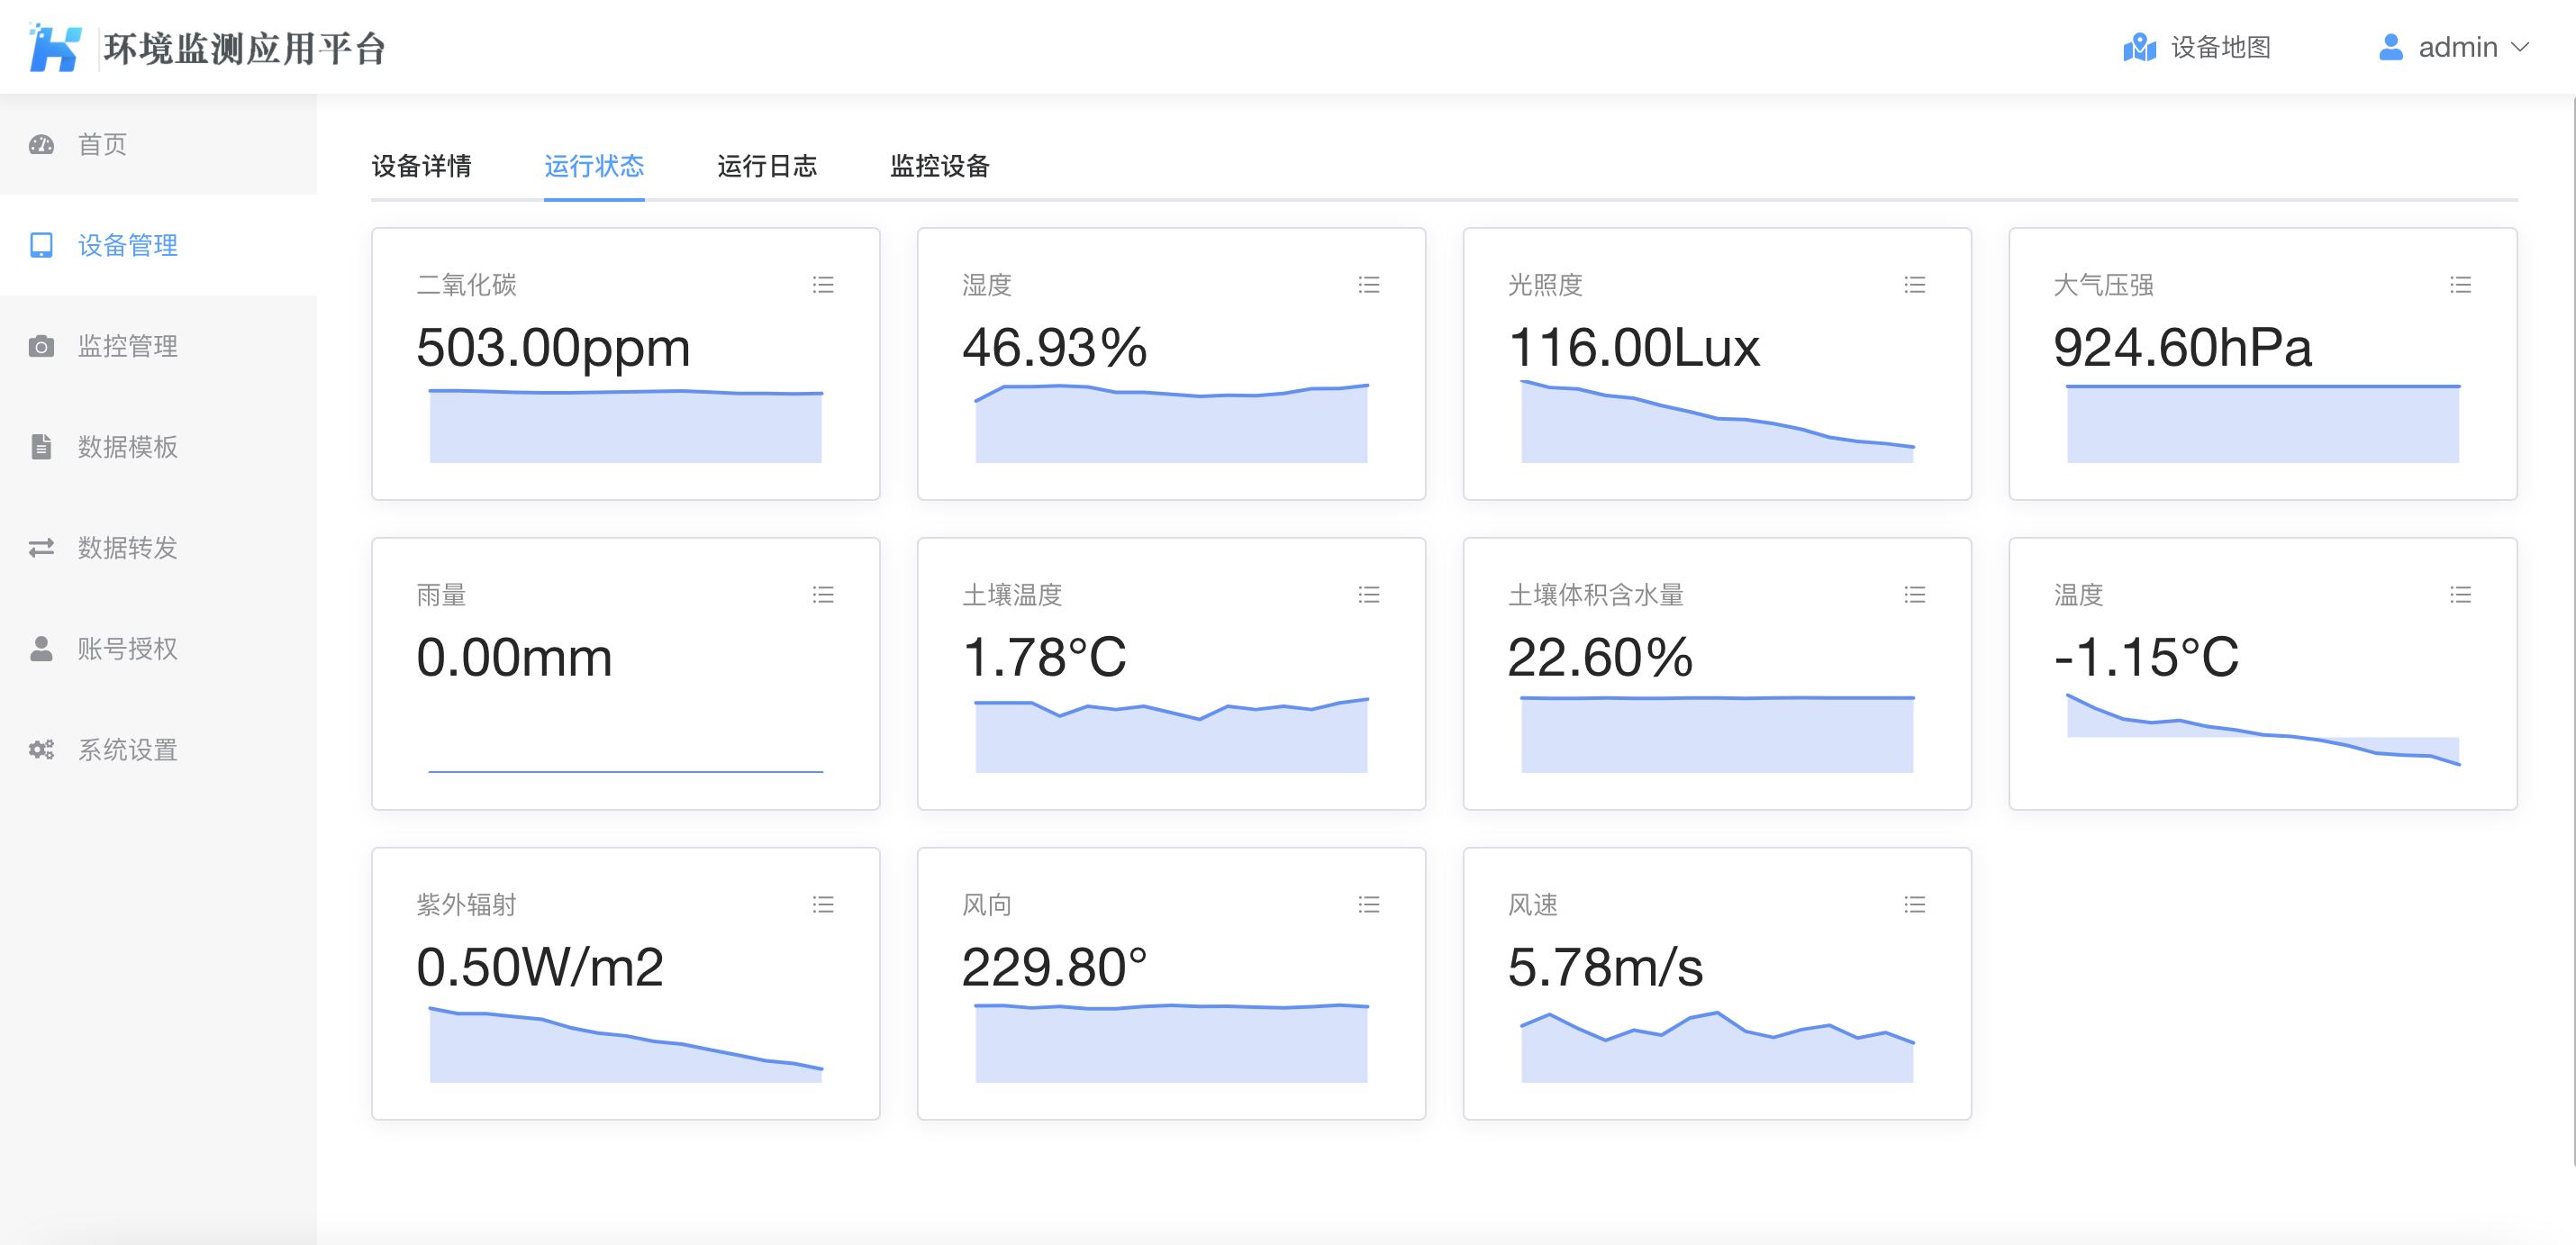This screenshot has height=1245, width=2576.
Task: Switch to the 监控设备 tab
Action: click(939, 166)
